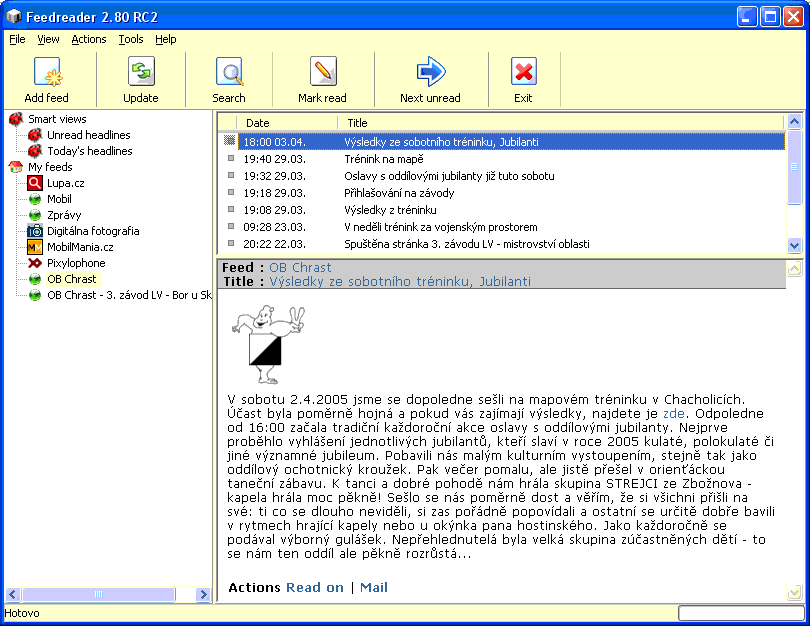Click the Mobil feed globe icon
Image resolution: width=810 pixels, height=626 pixels.
35,199
